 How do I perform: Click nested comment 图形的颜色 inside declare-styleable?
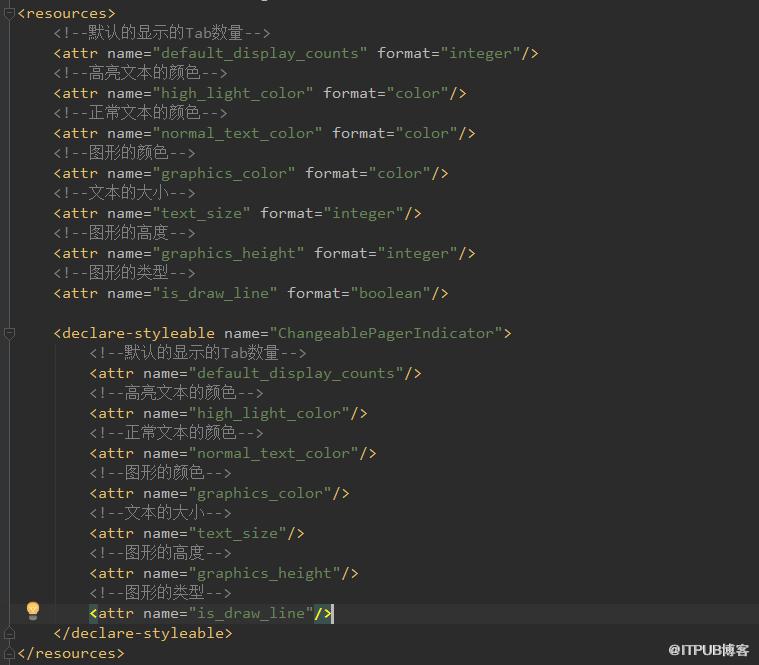point(160,473)
